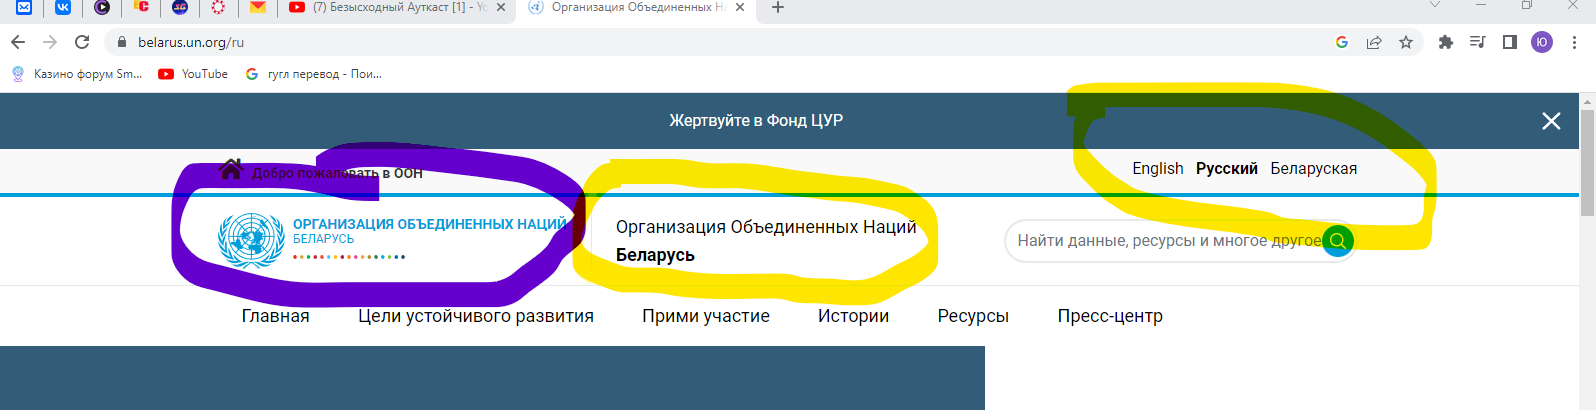Close the Организация Объединенных Наций tab
The image size is (1596, 410).
pos(740,7)
